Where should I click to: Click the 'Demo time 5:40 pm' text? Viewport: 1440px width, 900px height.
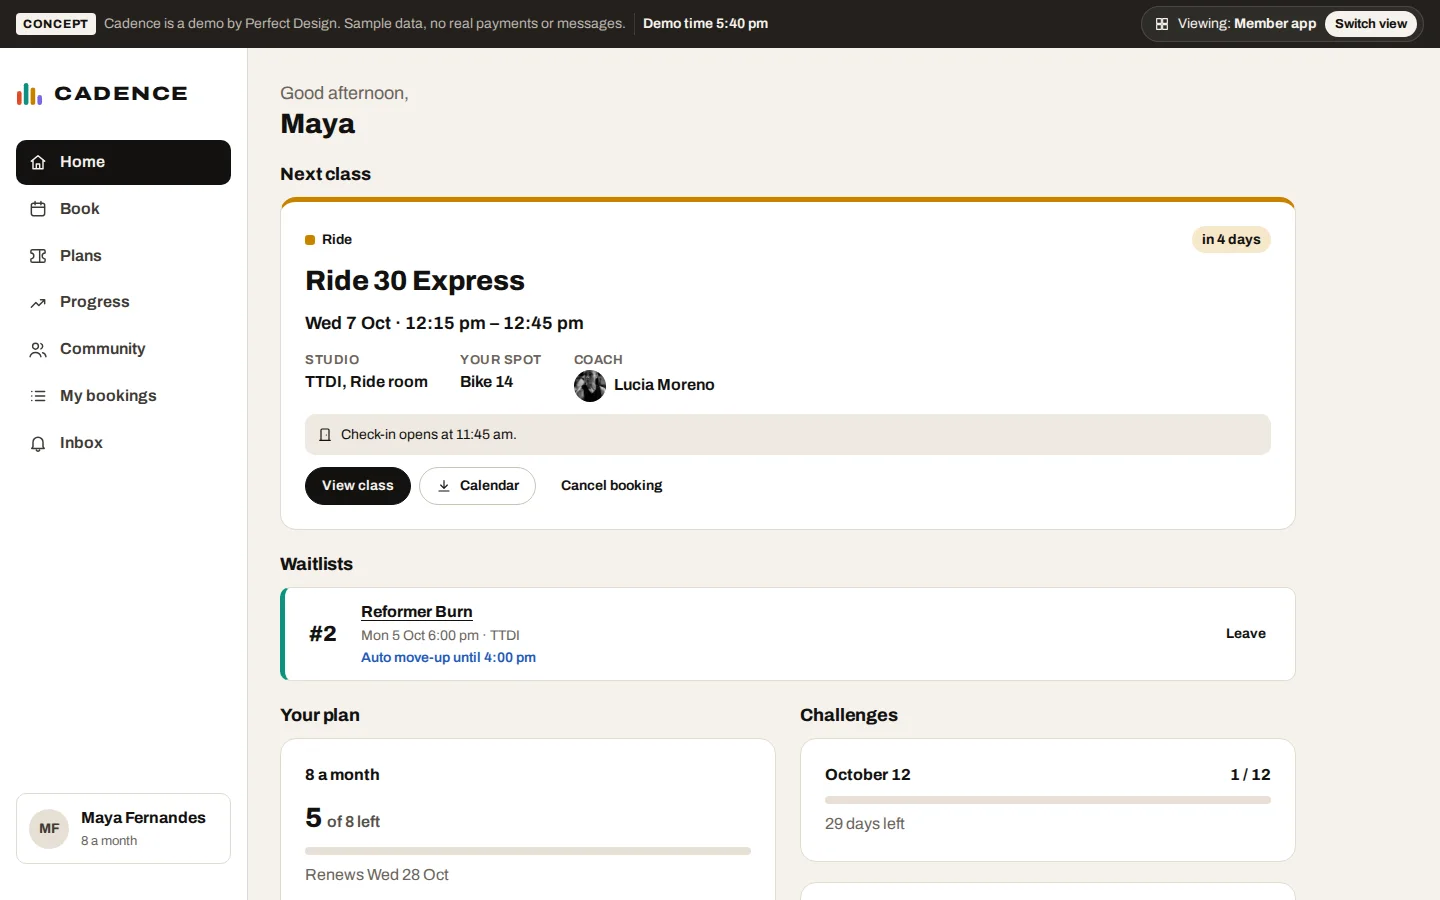pyautogui.click(x=705, y=24)
